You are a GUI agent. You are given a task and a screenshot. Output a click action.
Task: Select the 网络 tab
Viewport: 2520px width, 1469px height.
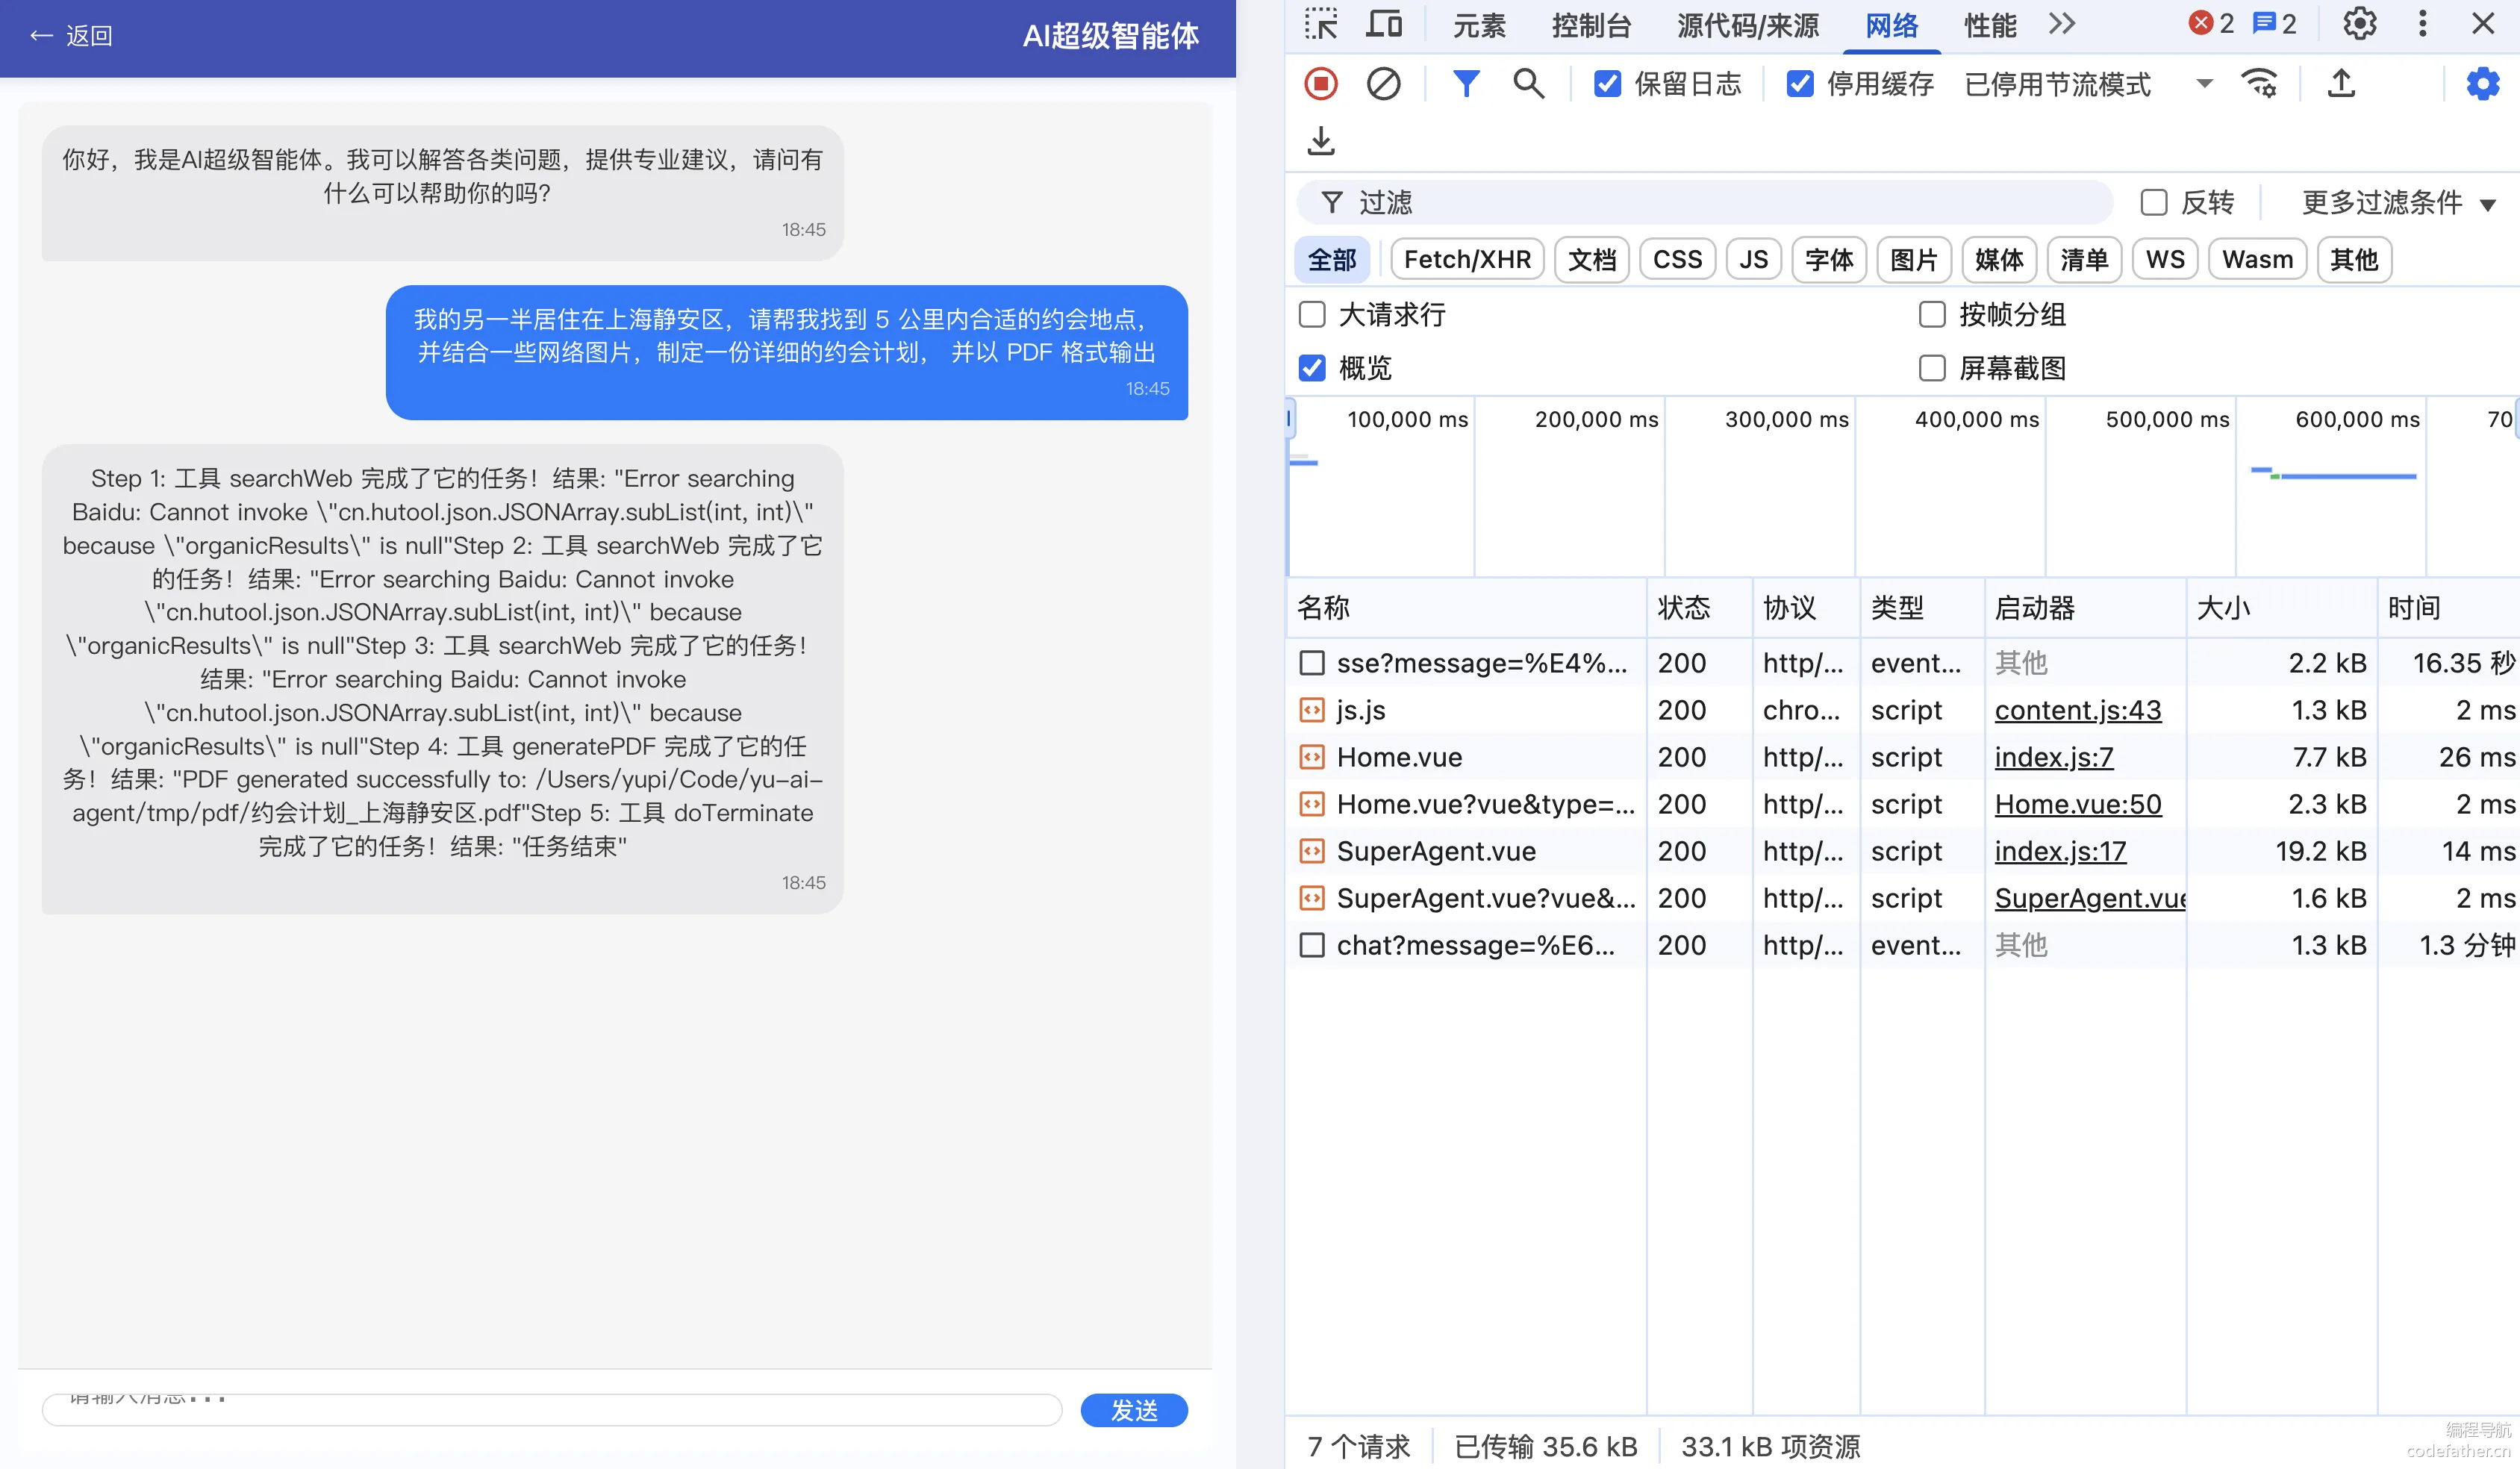tap(1892, 25)
